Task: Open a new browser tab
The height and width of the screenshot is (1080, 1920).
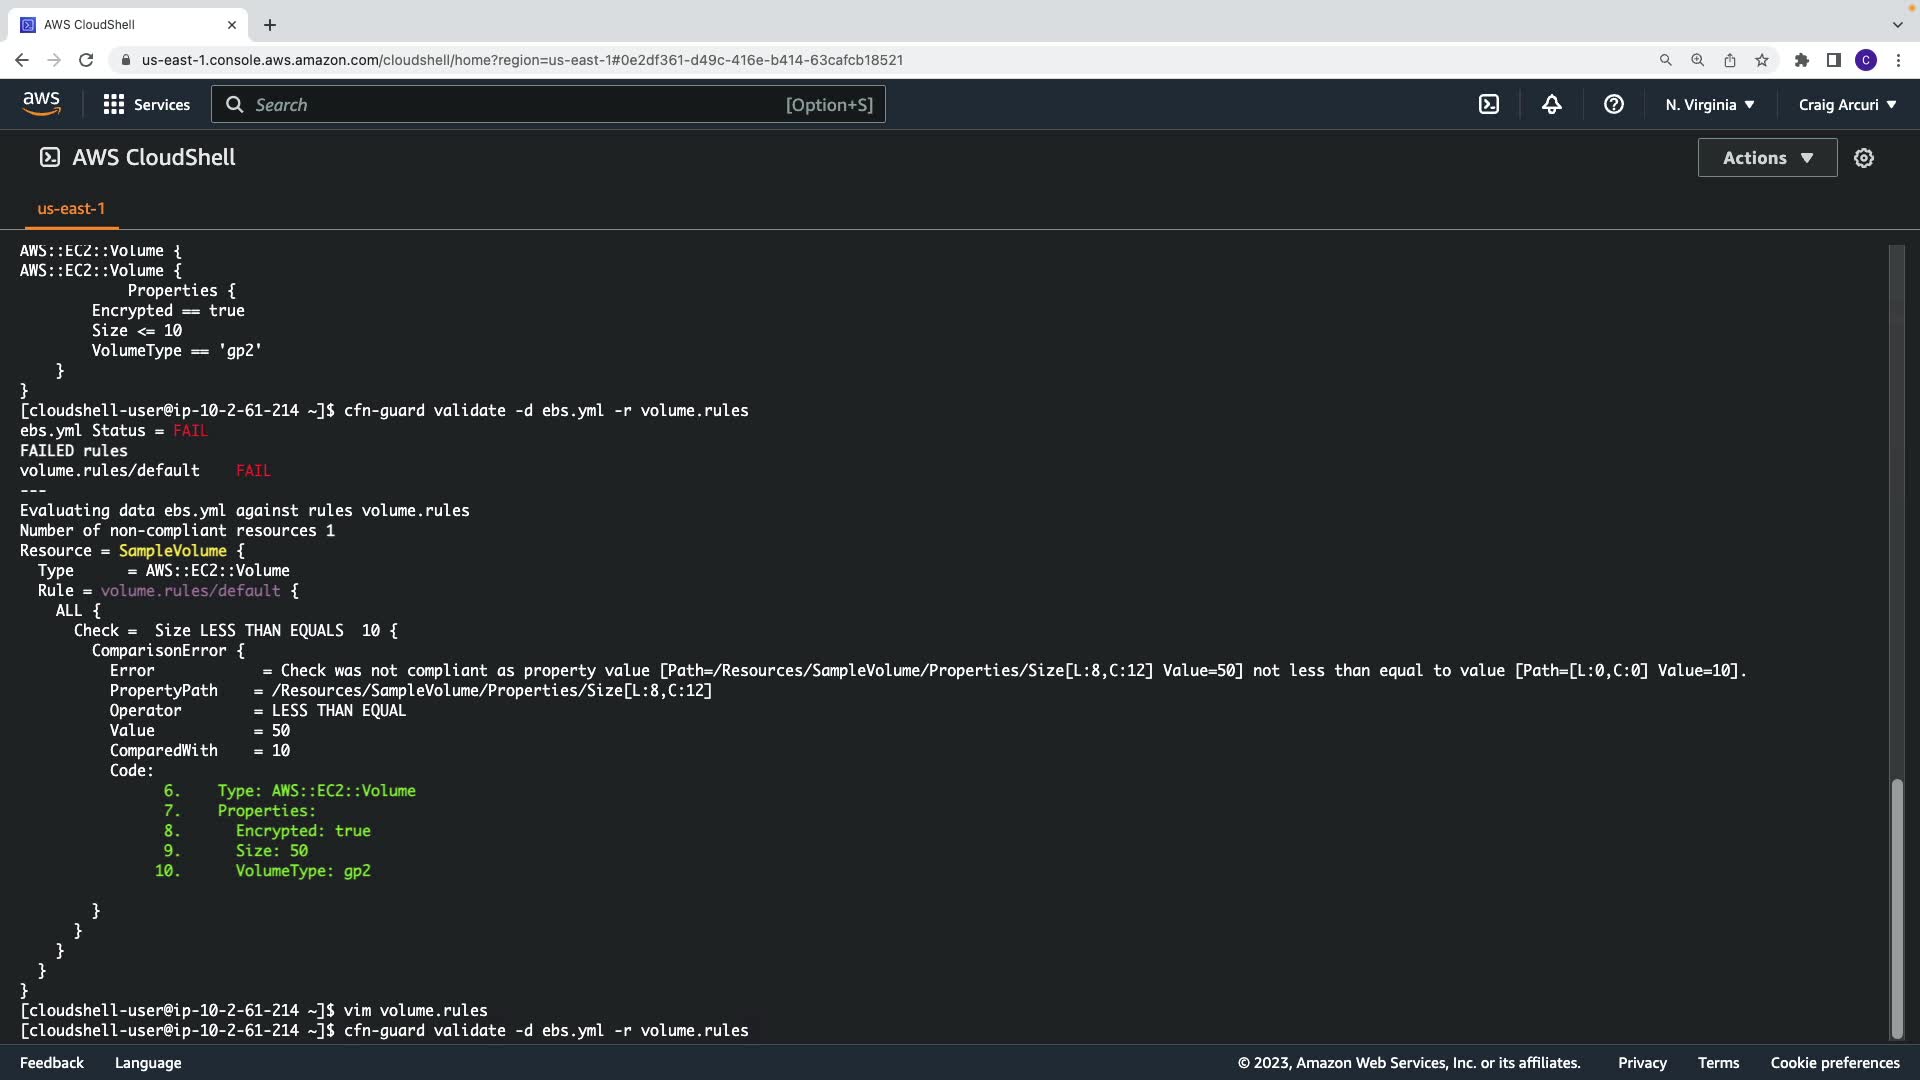Action: click(x=270, y=25)
